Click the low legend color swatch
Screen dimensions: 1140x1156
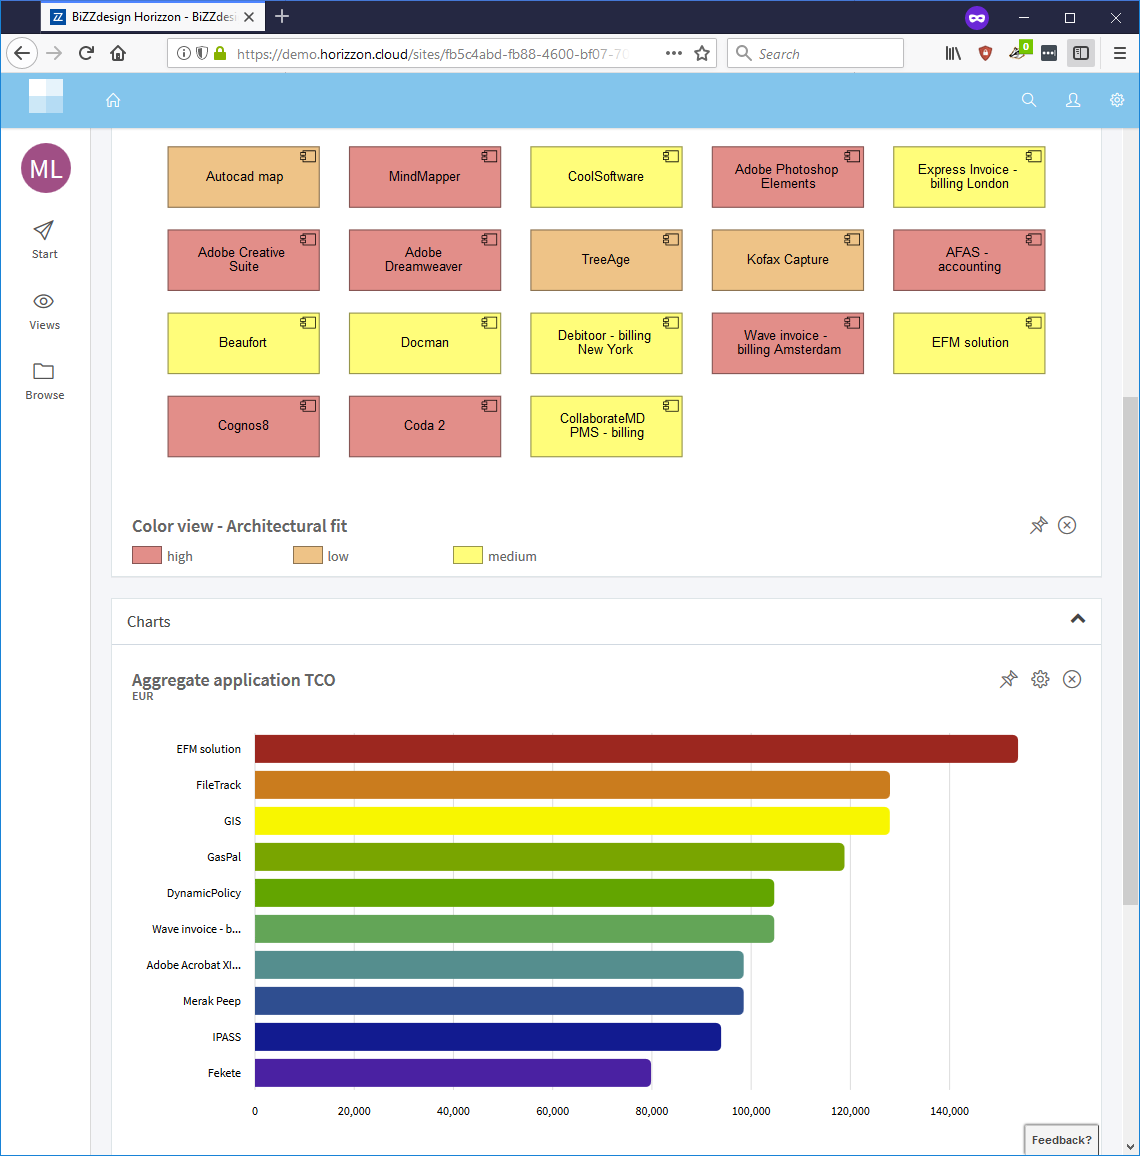pyautogui.click(x=307, y=555)
